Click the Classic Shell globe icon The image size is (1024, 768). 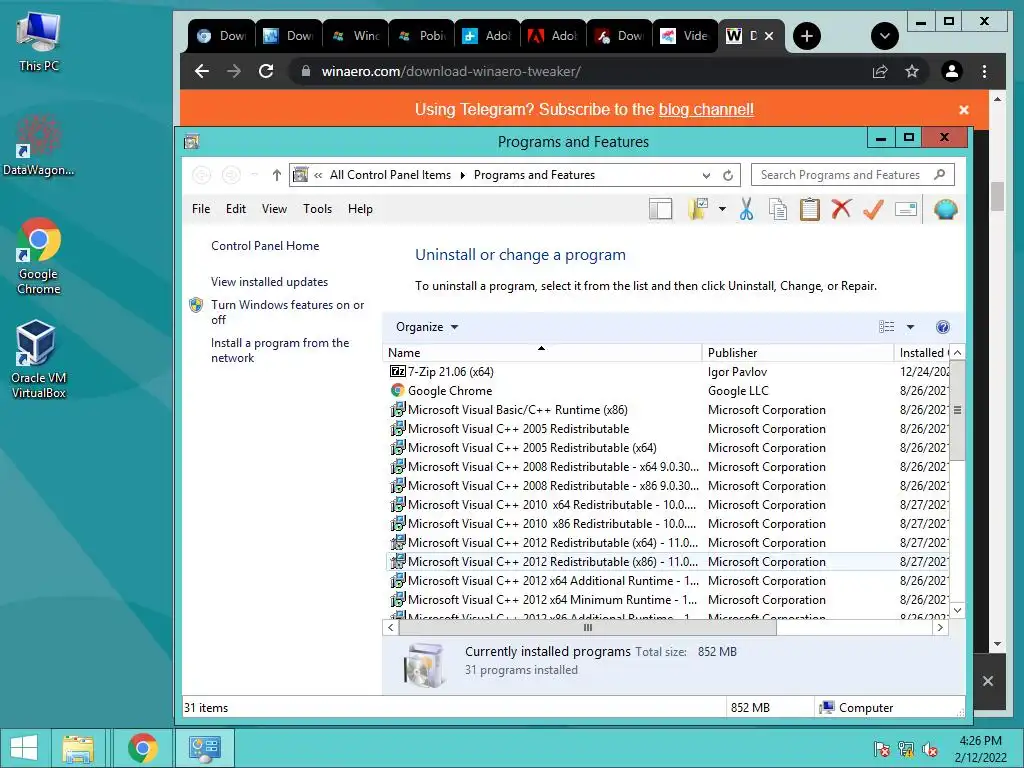[945, 209]
